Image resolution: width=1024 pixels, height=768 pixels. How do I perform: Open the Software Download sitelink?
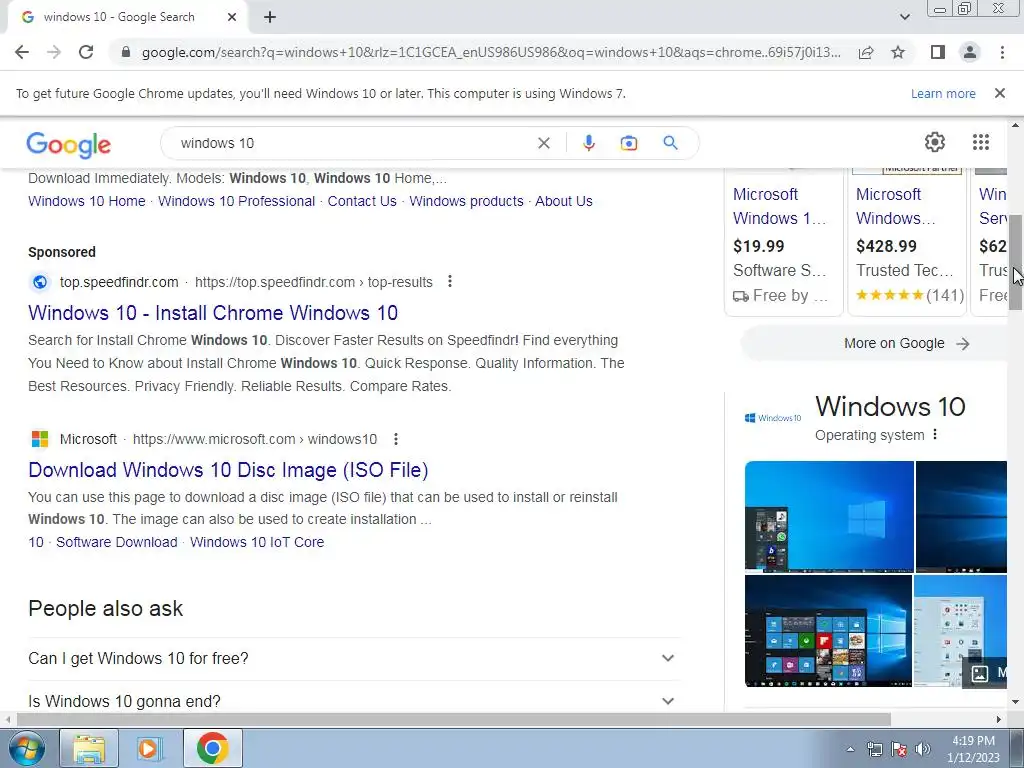click(117, 542)
